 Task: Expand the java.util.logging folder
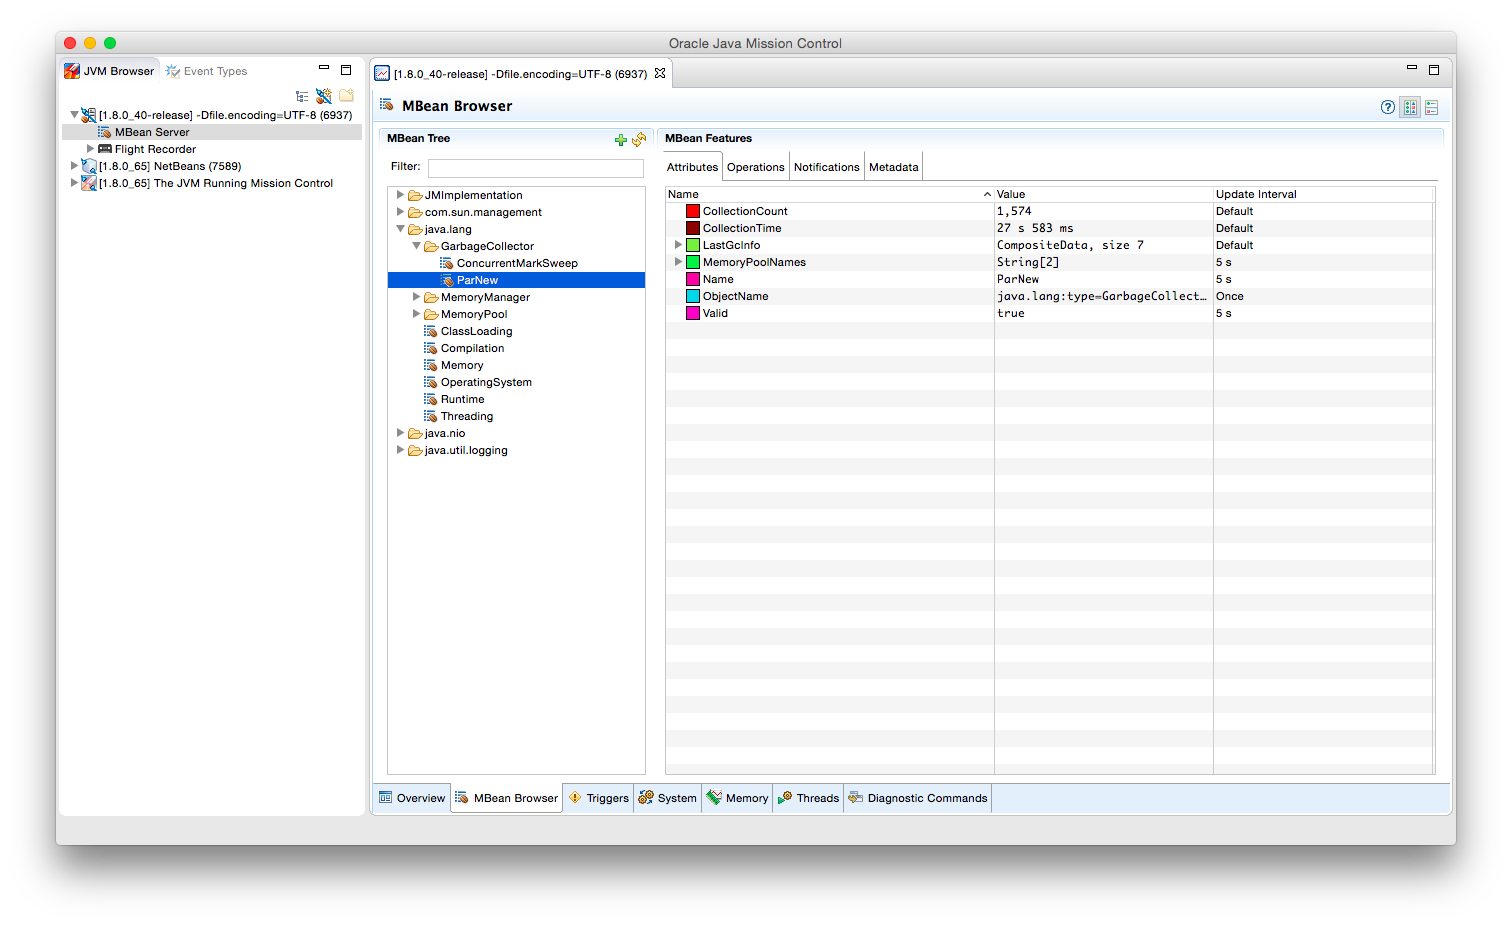click(x=400, y=450)
